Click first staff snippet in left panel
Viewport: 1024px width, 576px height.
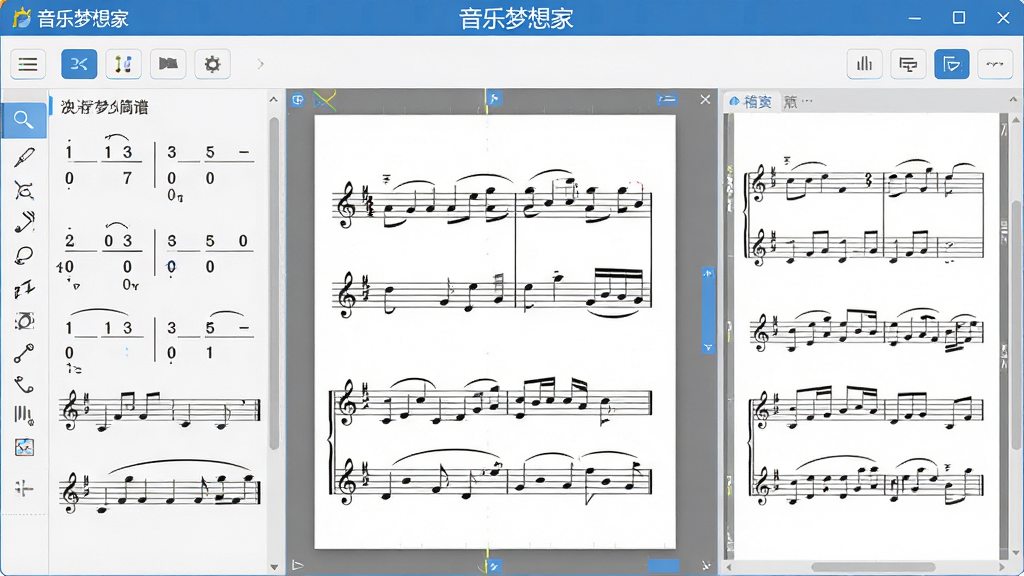(160, 411)
